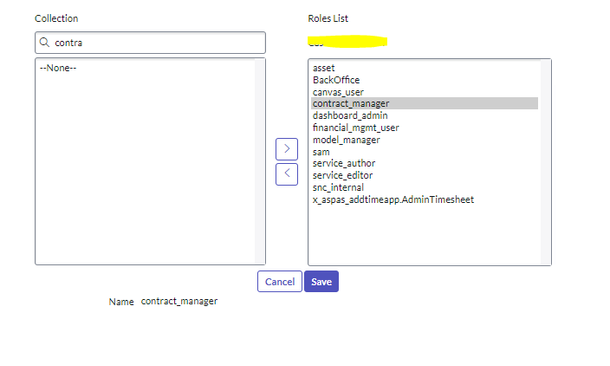Click the right arrow add button
The image size is (610, 366).
[287, 149]
